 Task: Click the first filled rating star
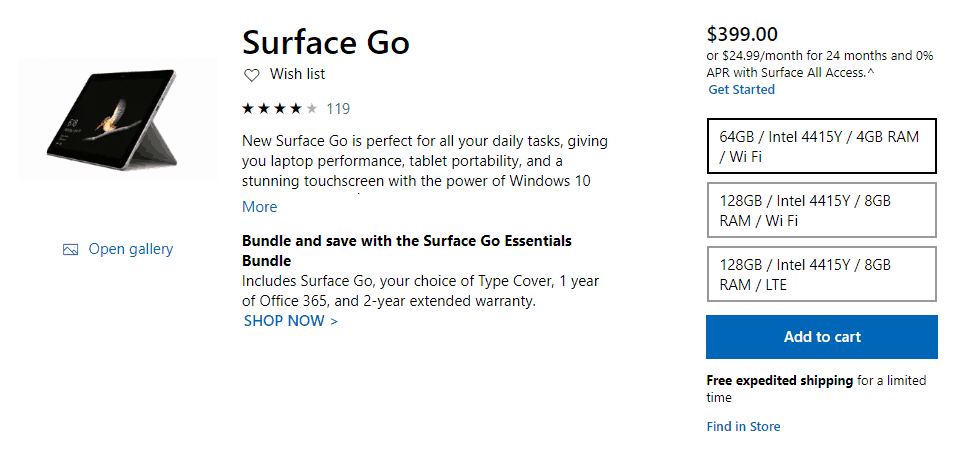coord(248,109)
